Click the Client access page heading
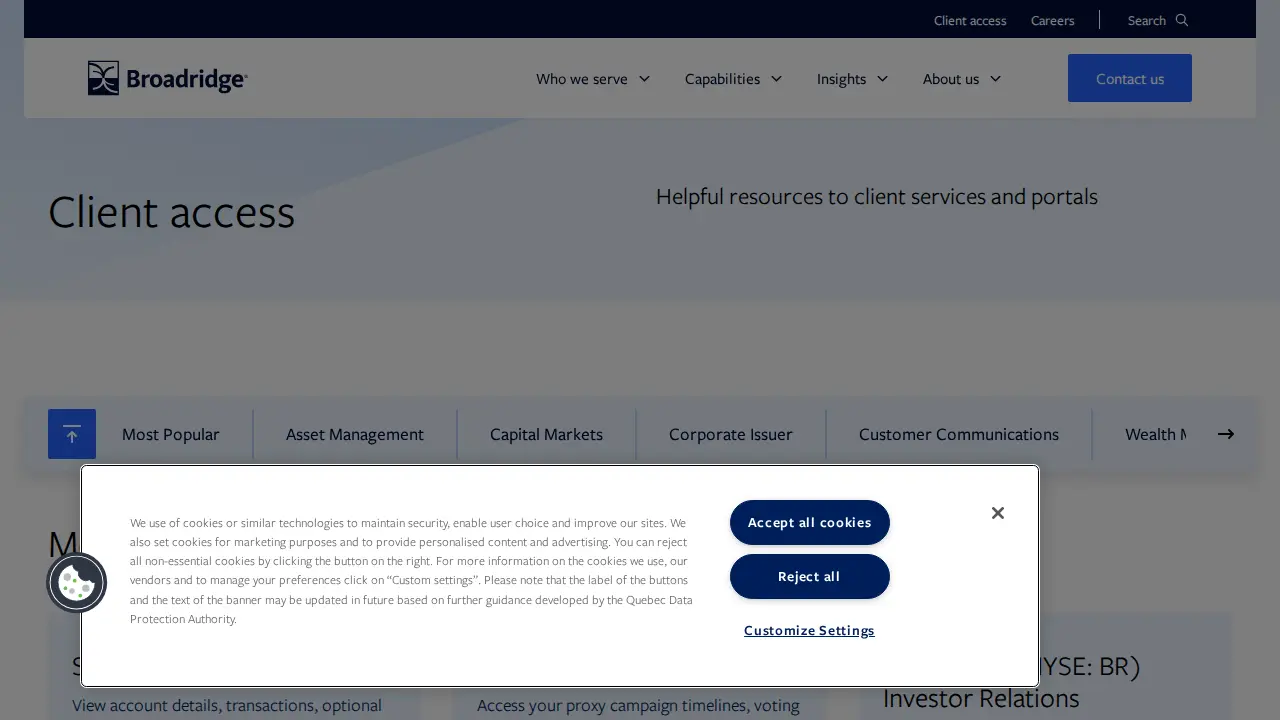 tap(172, 212)
